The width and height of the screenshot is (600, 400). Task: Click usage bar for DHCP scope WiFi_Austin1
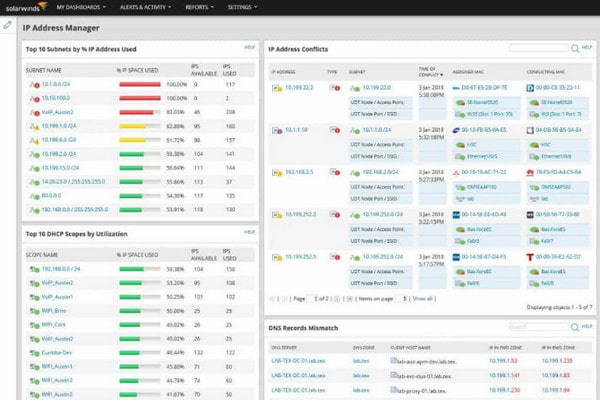coord(140,367)
